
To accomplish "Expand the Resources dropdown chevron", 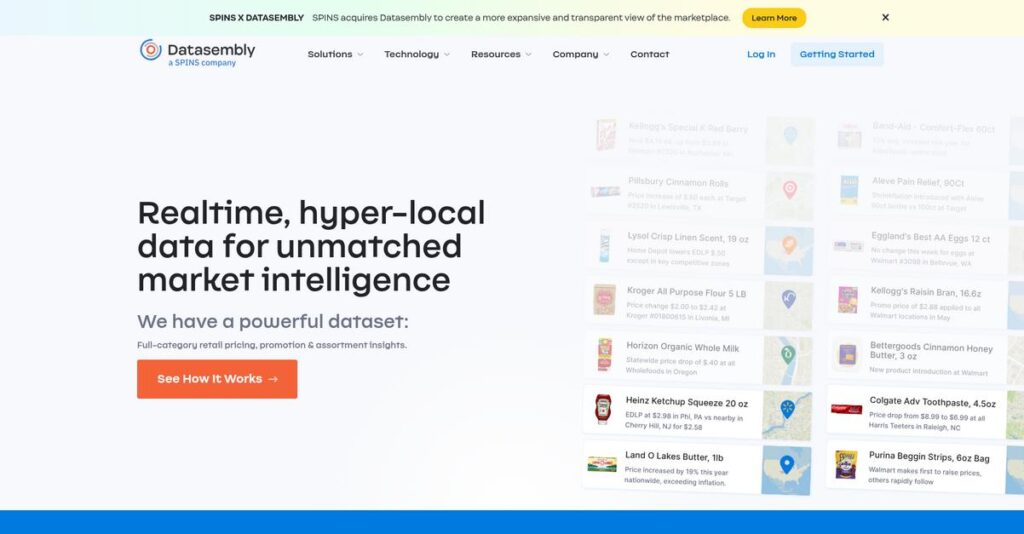I will tap(528, 55).
